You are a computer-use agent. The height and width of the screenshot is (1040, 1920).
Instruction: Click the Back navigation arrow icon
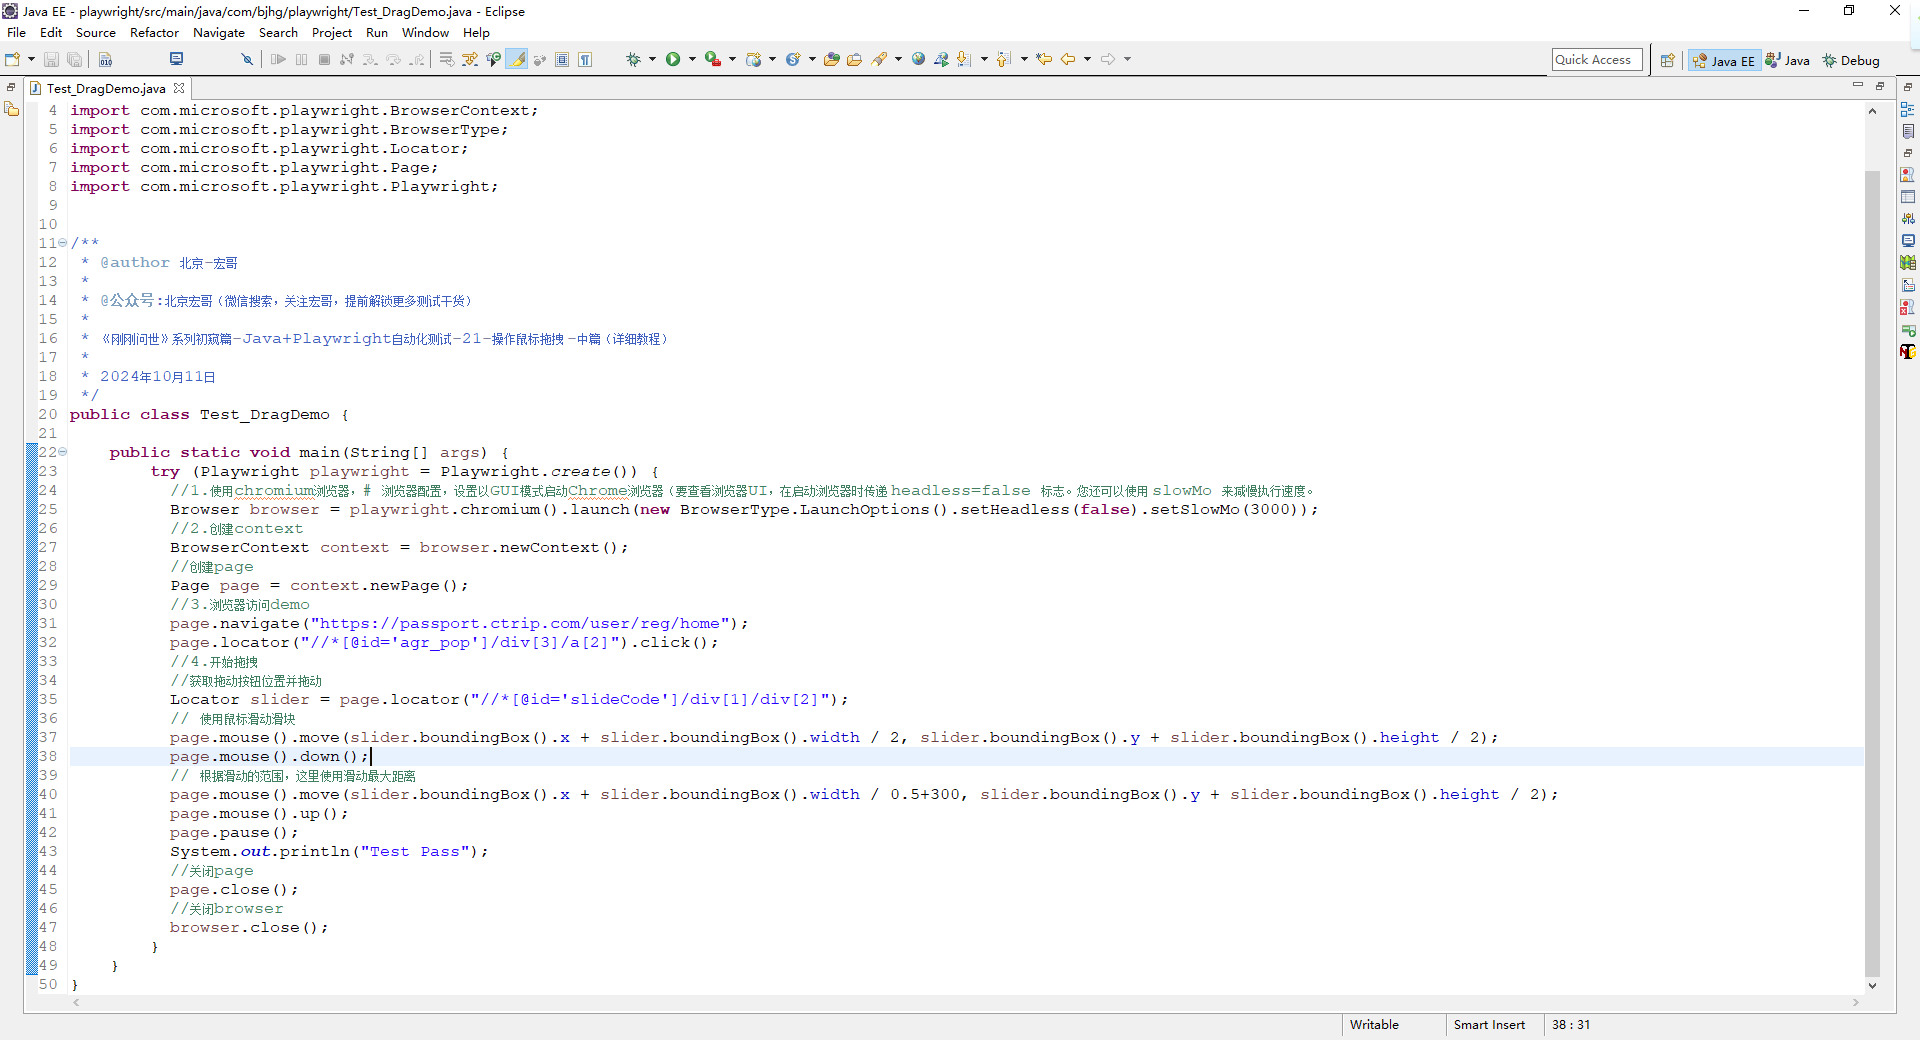[1068, 60]
